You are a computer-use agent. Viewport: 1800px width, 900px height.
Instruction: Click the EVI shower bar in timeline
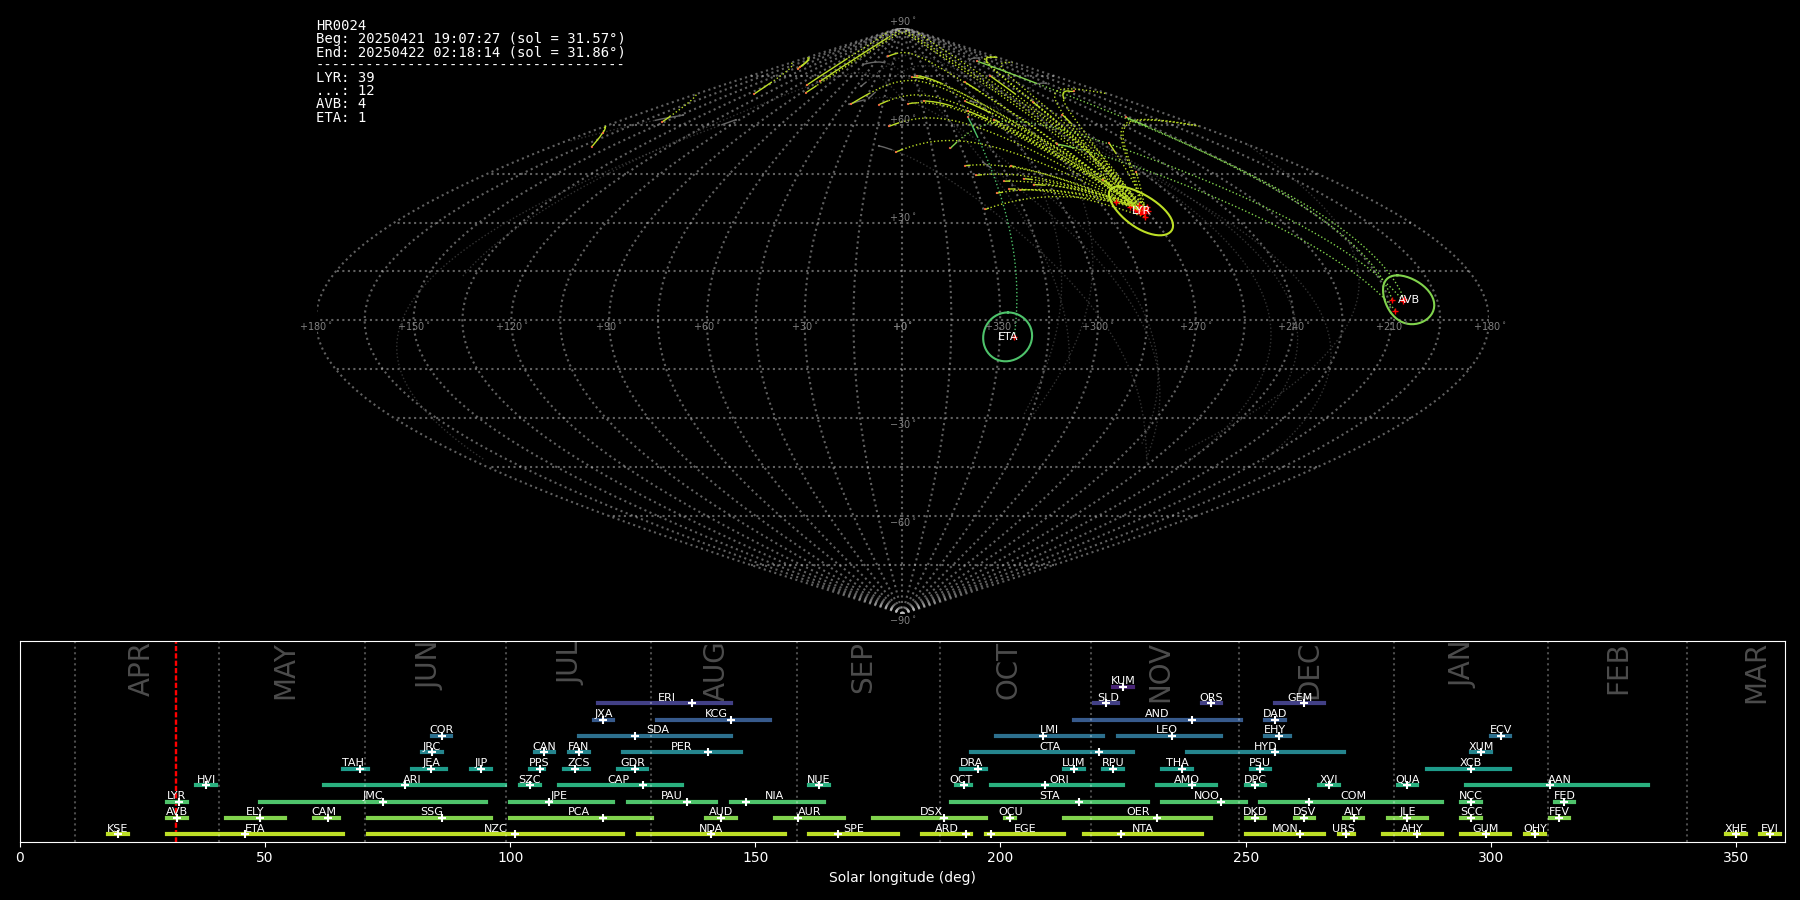1770,834
